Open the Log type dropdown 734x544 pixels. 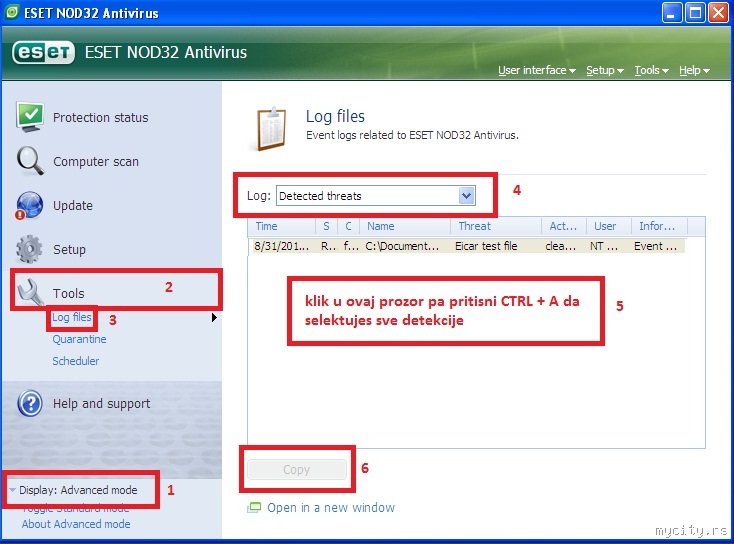point(466,196)
